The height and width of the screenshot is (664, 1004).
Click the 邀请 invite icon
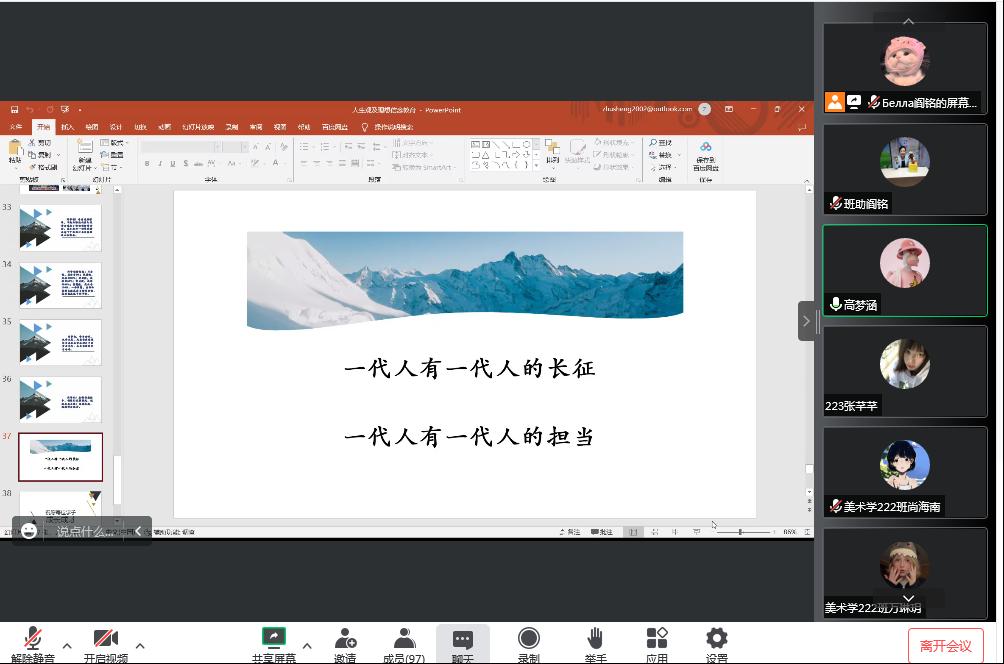pyautogui.click(x=345, y=639)
